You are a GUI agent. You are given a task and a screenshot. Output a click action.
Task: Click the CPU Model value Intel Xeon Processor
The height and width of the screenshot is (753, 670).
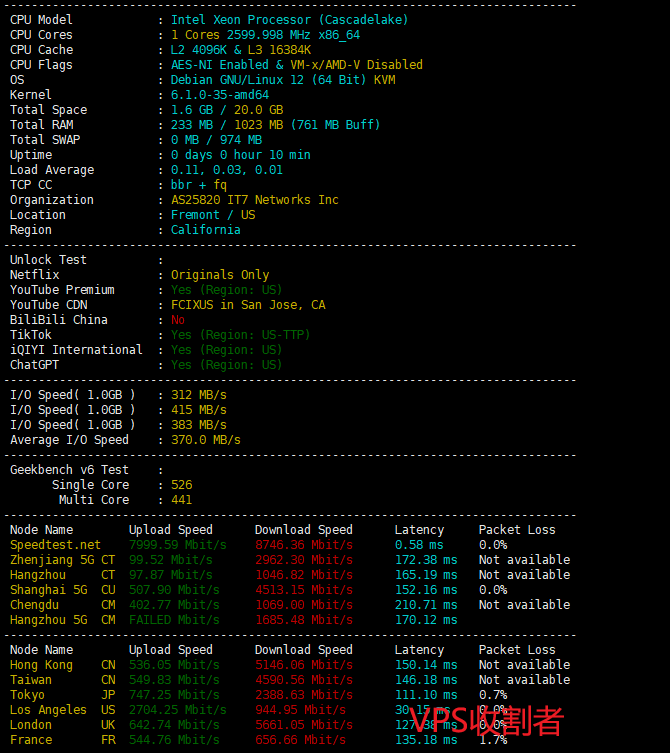[x=289, y=20]
